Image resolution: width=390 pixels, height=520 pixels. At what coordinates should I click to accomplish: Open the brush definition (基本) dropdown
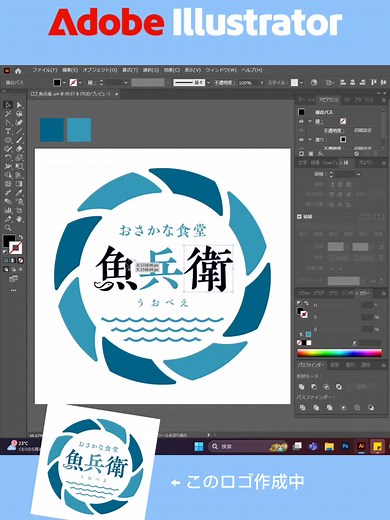click(208, 83)
